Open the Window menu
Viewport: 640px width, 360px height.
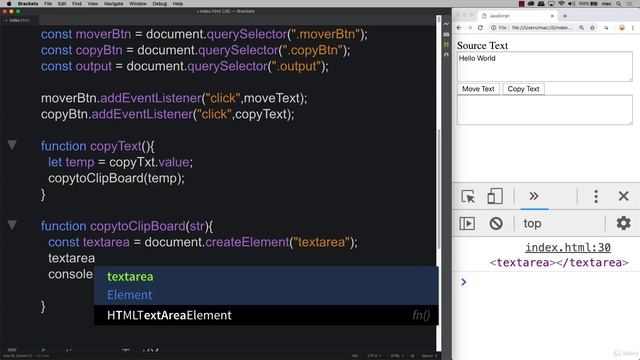click(x=138, y=4)
